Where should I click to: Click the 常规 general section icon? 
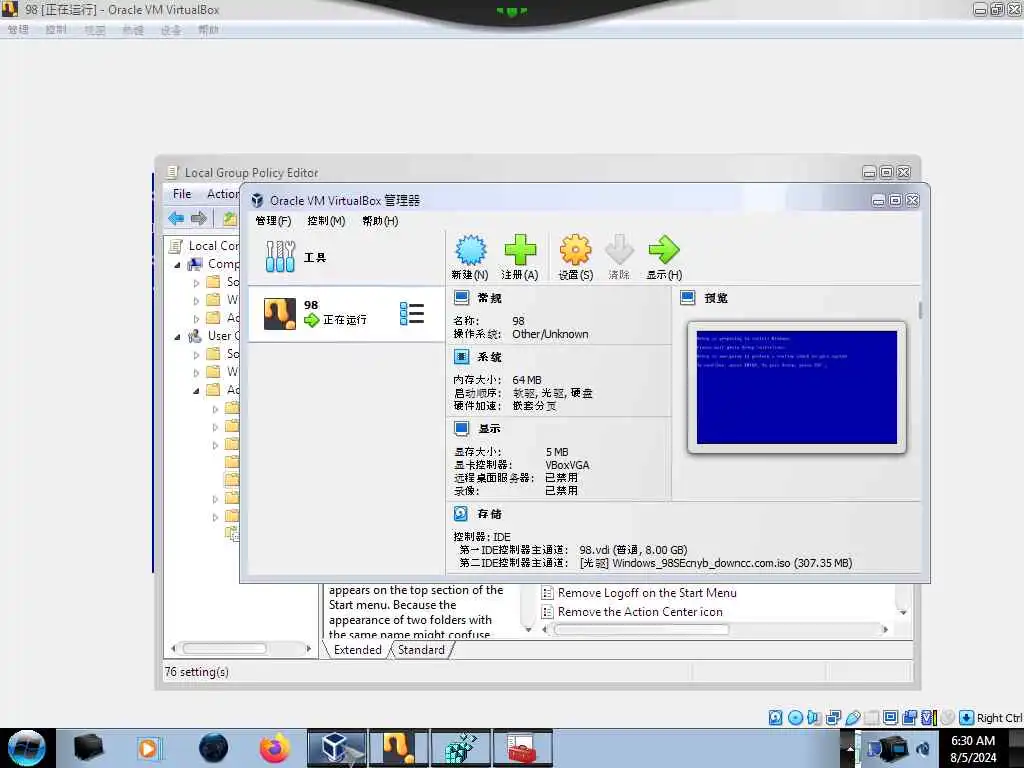coord(461,298)
